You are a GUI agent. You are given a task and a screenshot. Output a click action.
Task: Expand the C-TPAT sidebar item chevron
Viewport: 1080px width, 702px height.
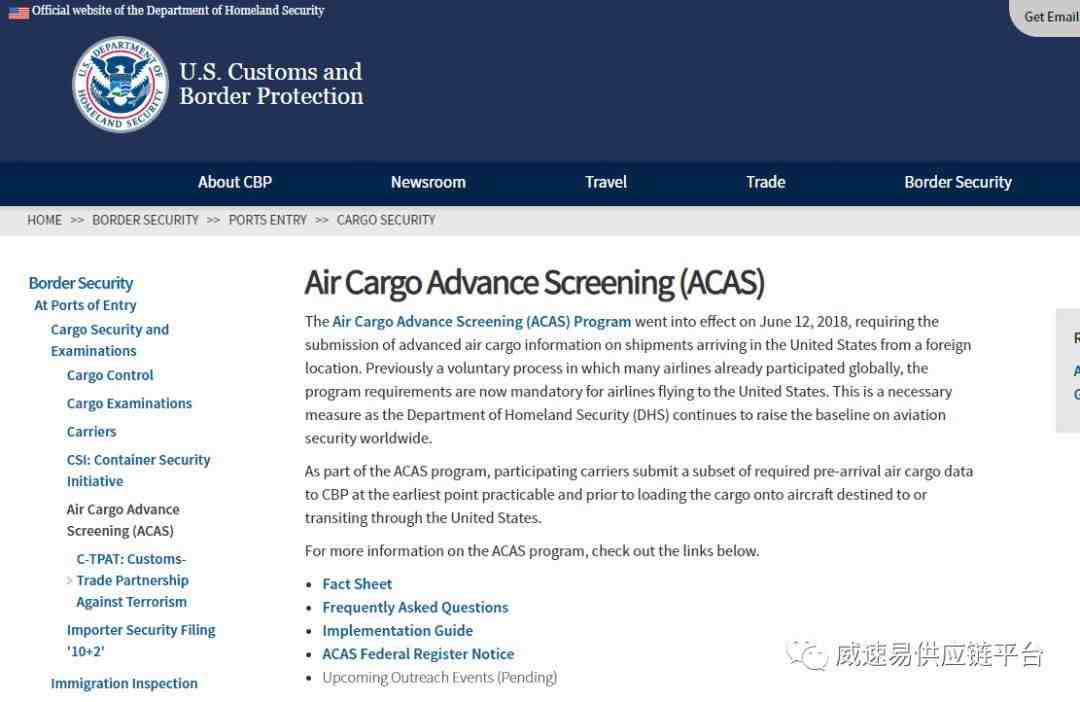click(x=69, y=580)
